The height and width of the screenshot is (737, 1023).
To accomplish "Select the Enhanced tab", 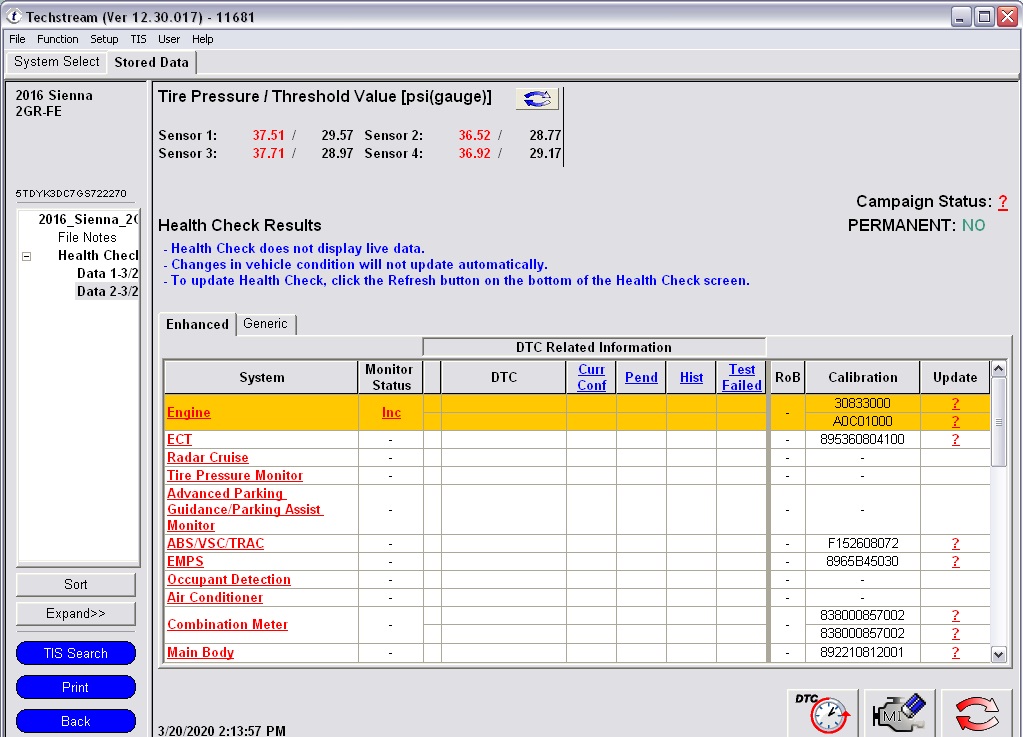I will (197, 324).
